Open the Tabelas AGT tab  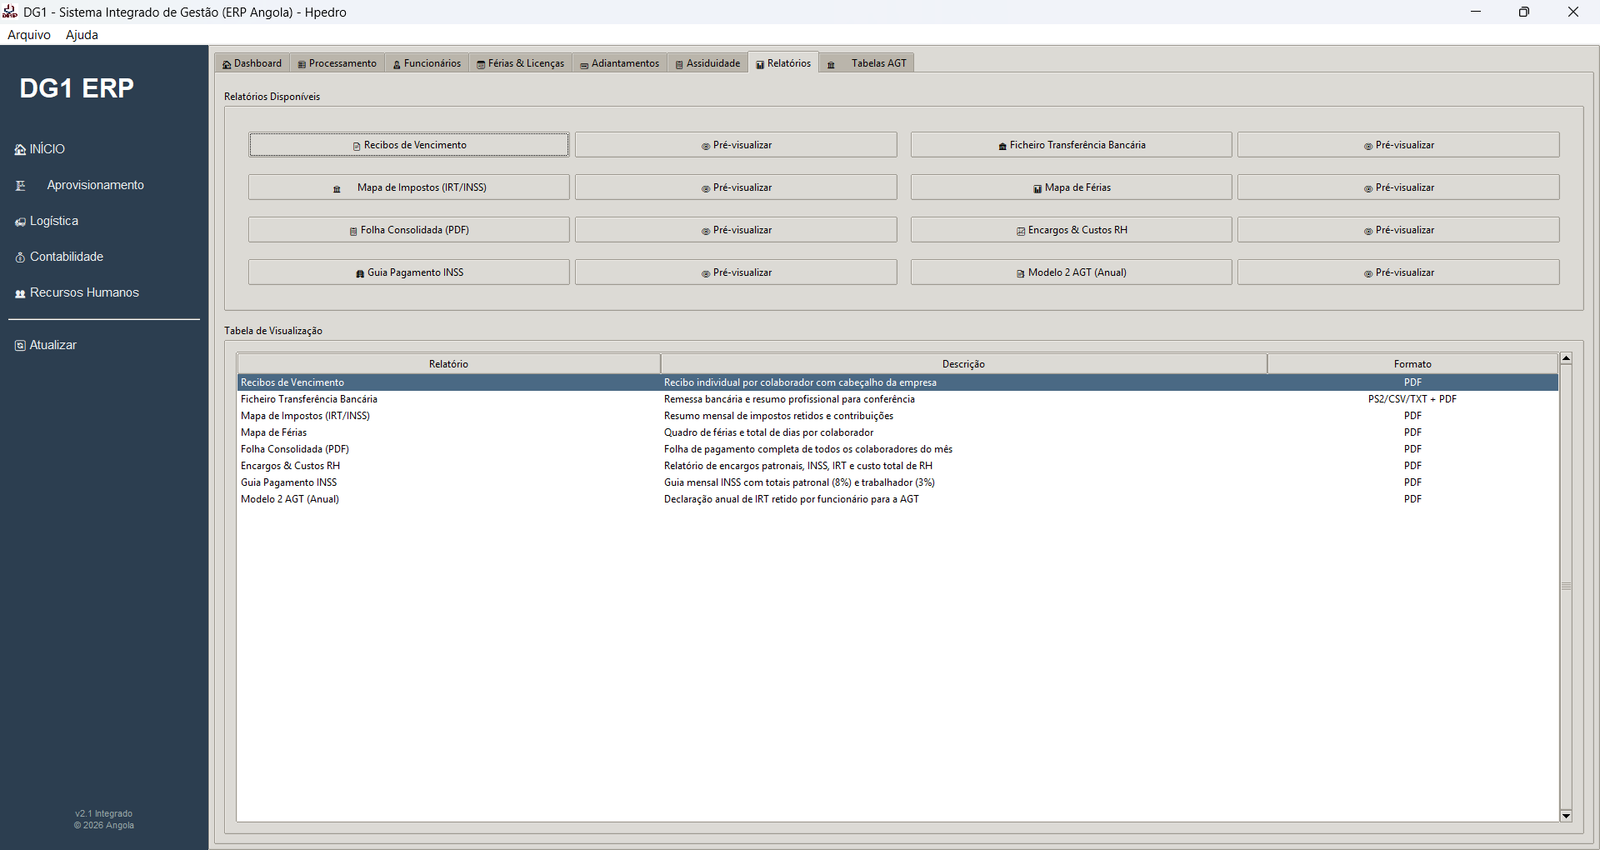[x=867, y=63]
